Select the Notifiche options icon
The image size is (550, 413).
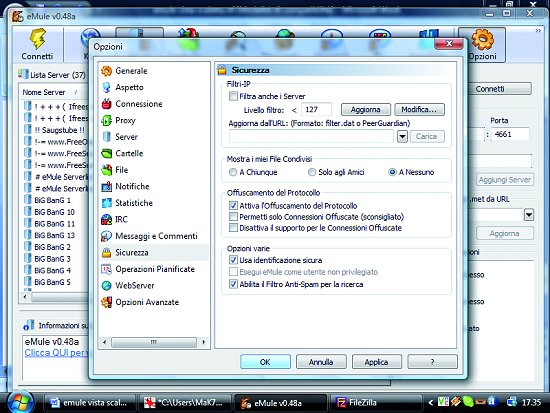click(106, 186)
